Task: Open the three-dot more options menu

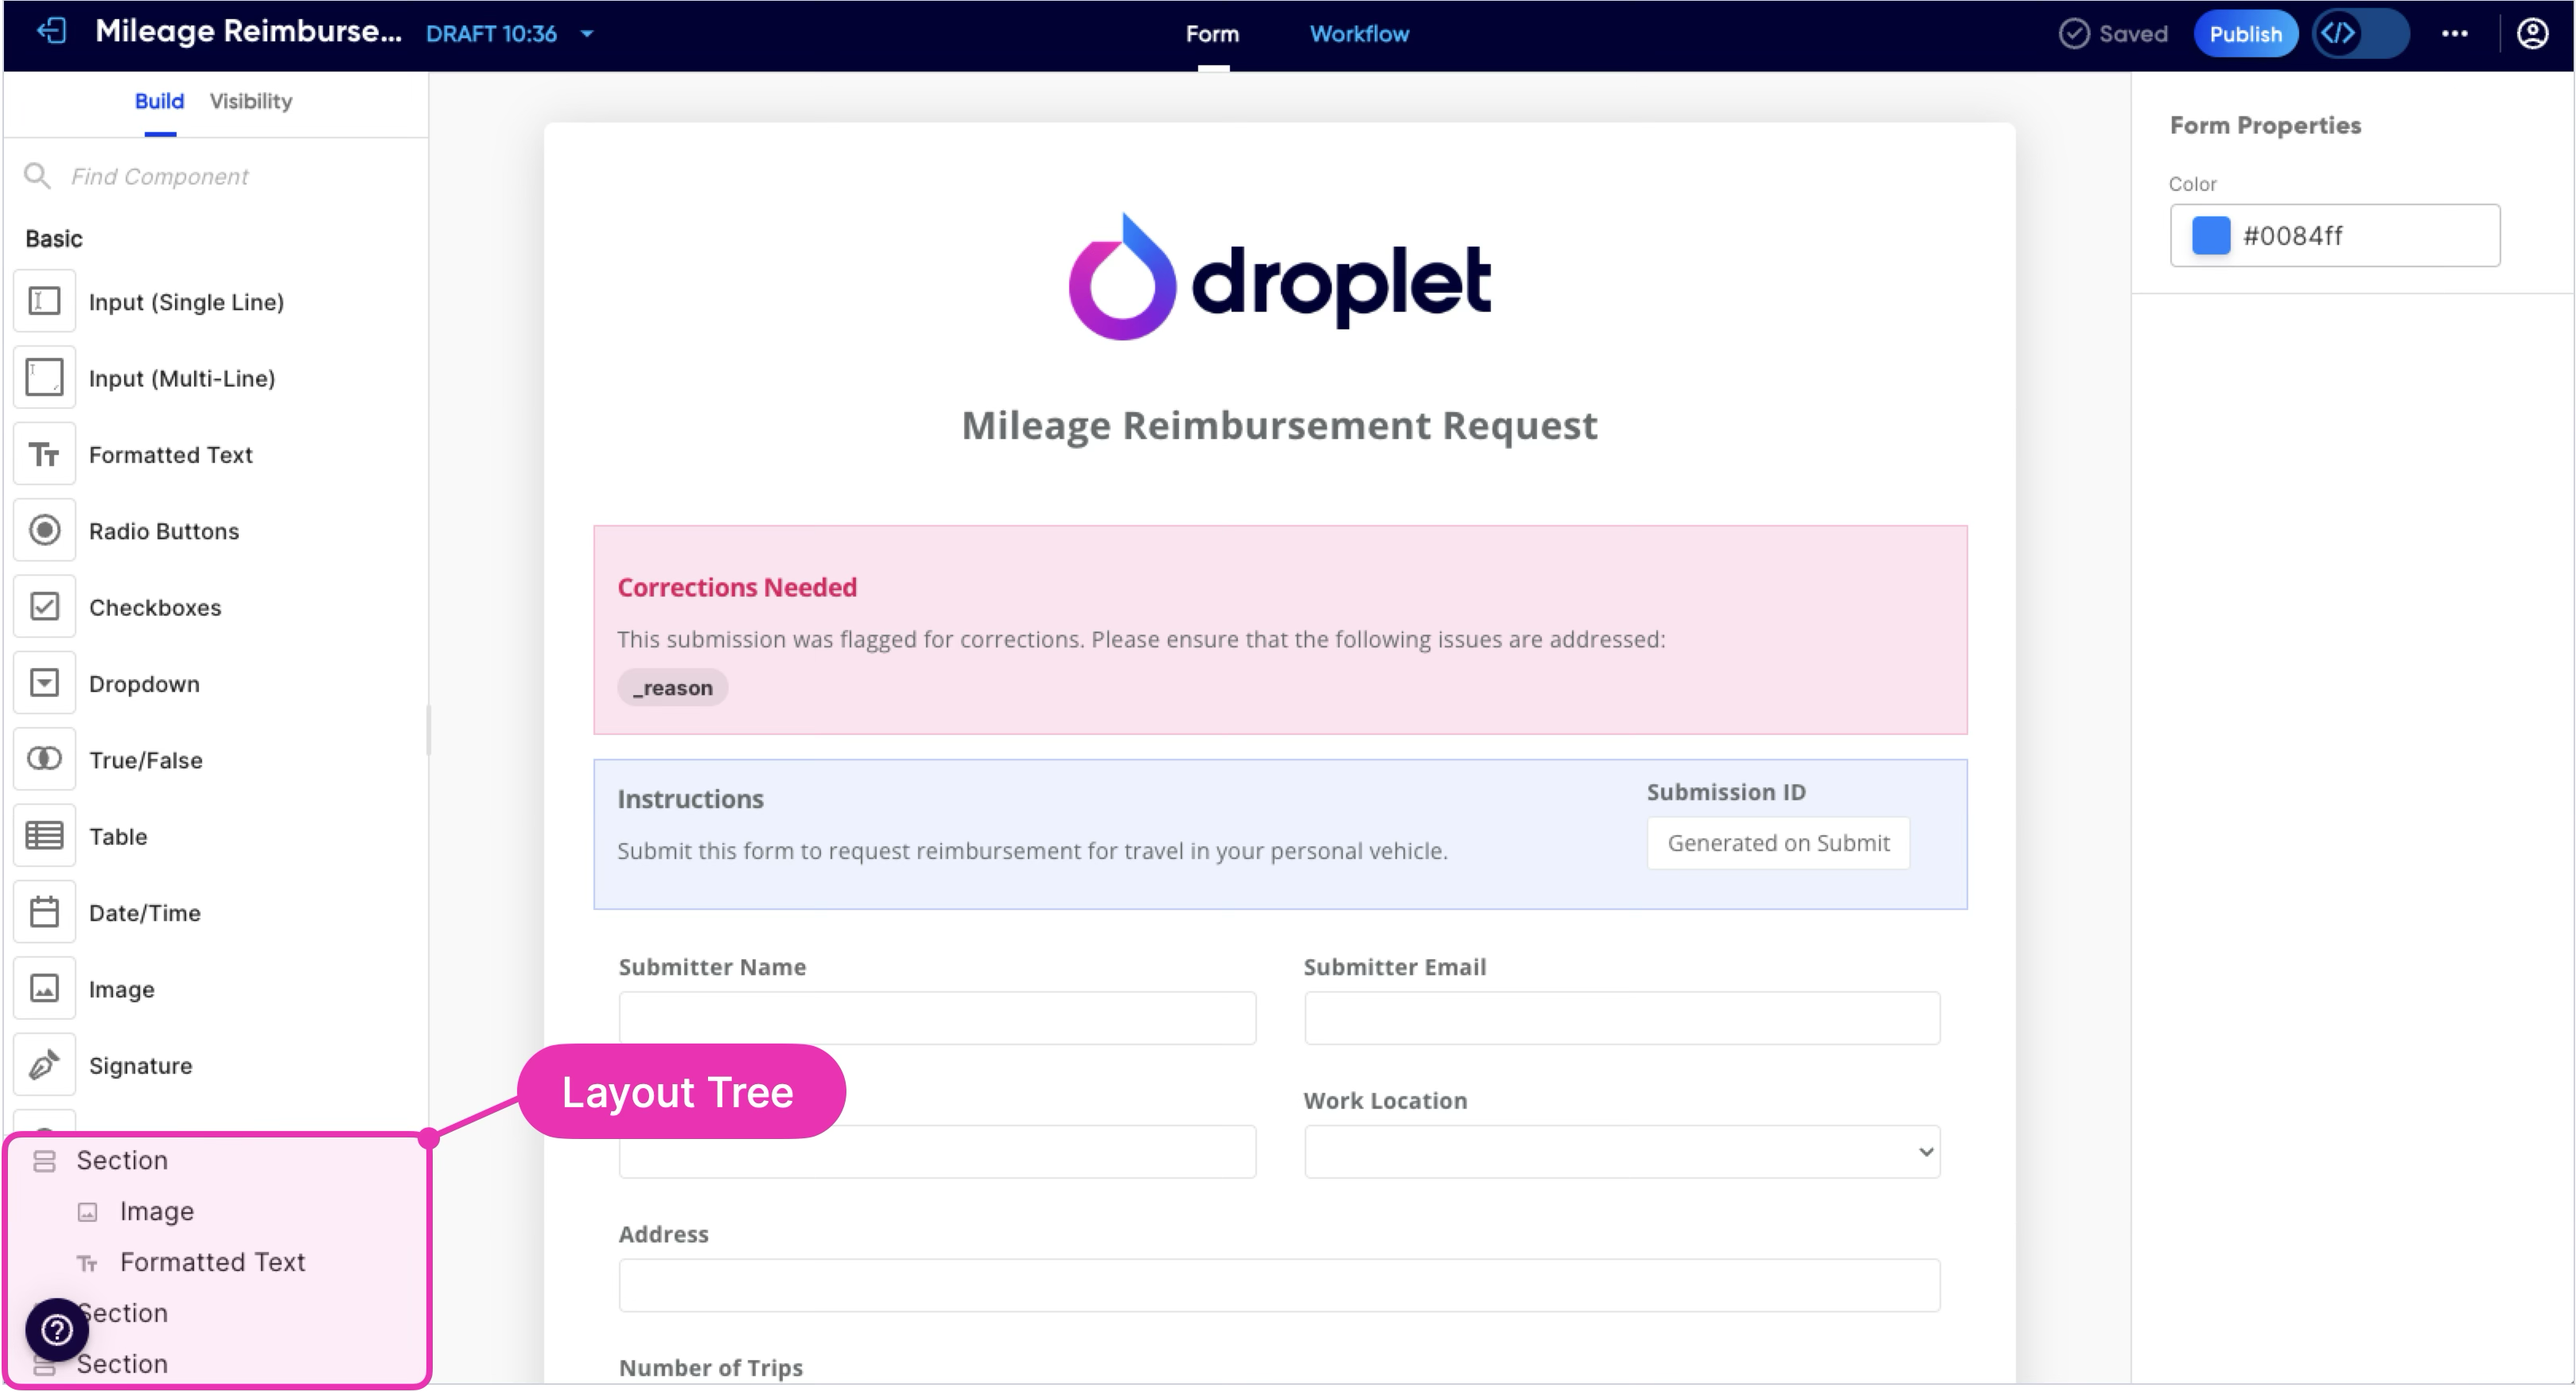Action: point(2454,34)
